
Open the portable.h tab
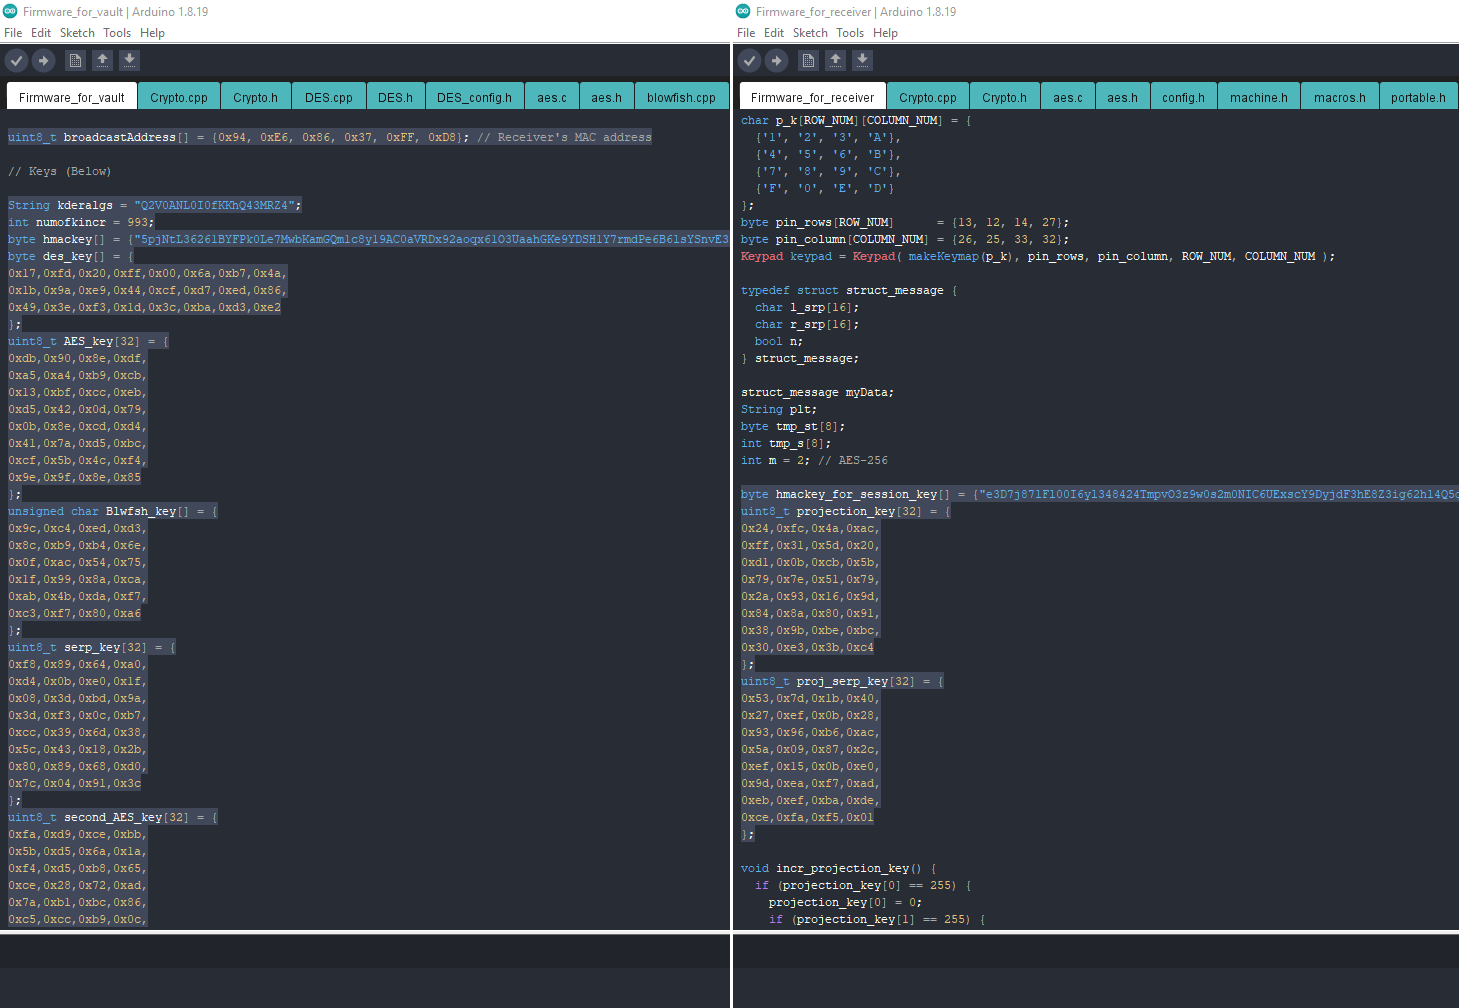point(1418,96)
